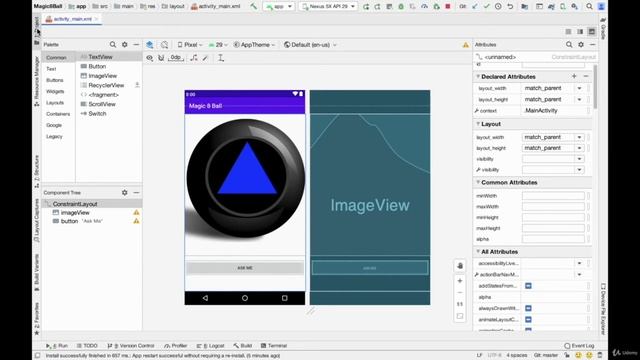This screenshot has height=360, width=640.
Task: Collapse the Common Attributes section
Action: click(x=478, y=182)
